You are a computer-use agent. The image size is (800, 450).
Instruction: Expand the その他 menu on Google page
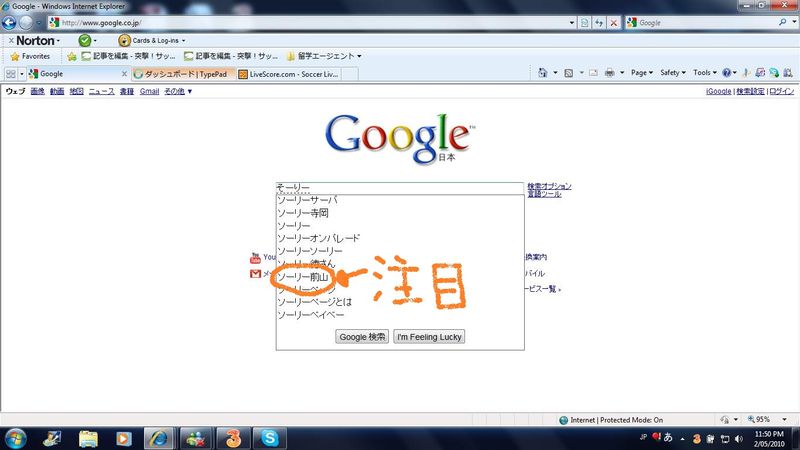pyautogui.click(x=178, y=91)
